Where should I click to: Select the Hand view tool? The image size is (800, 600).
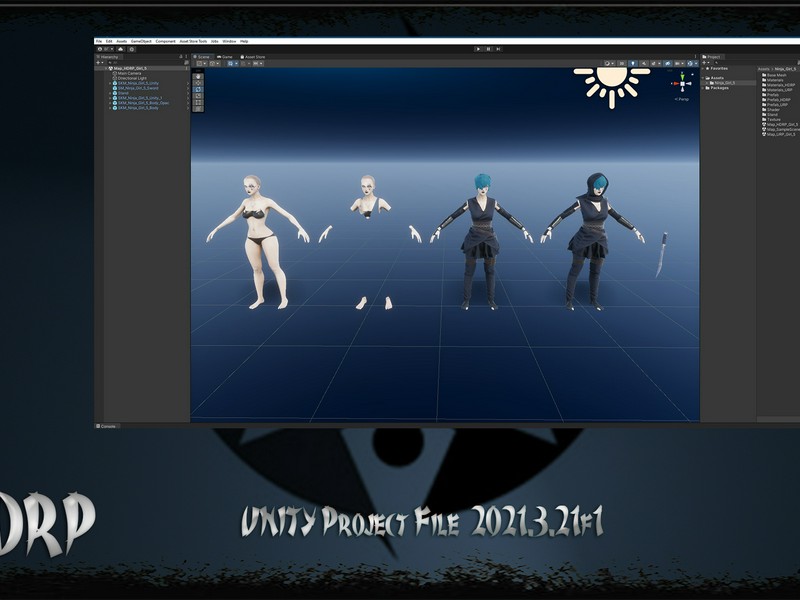tap(198, 76)
